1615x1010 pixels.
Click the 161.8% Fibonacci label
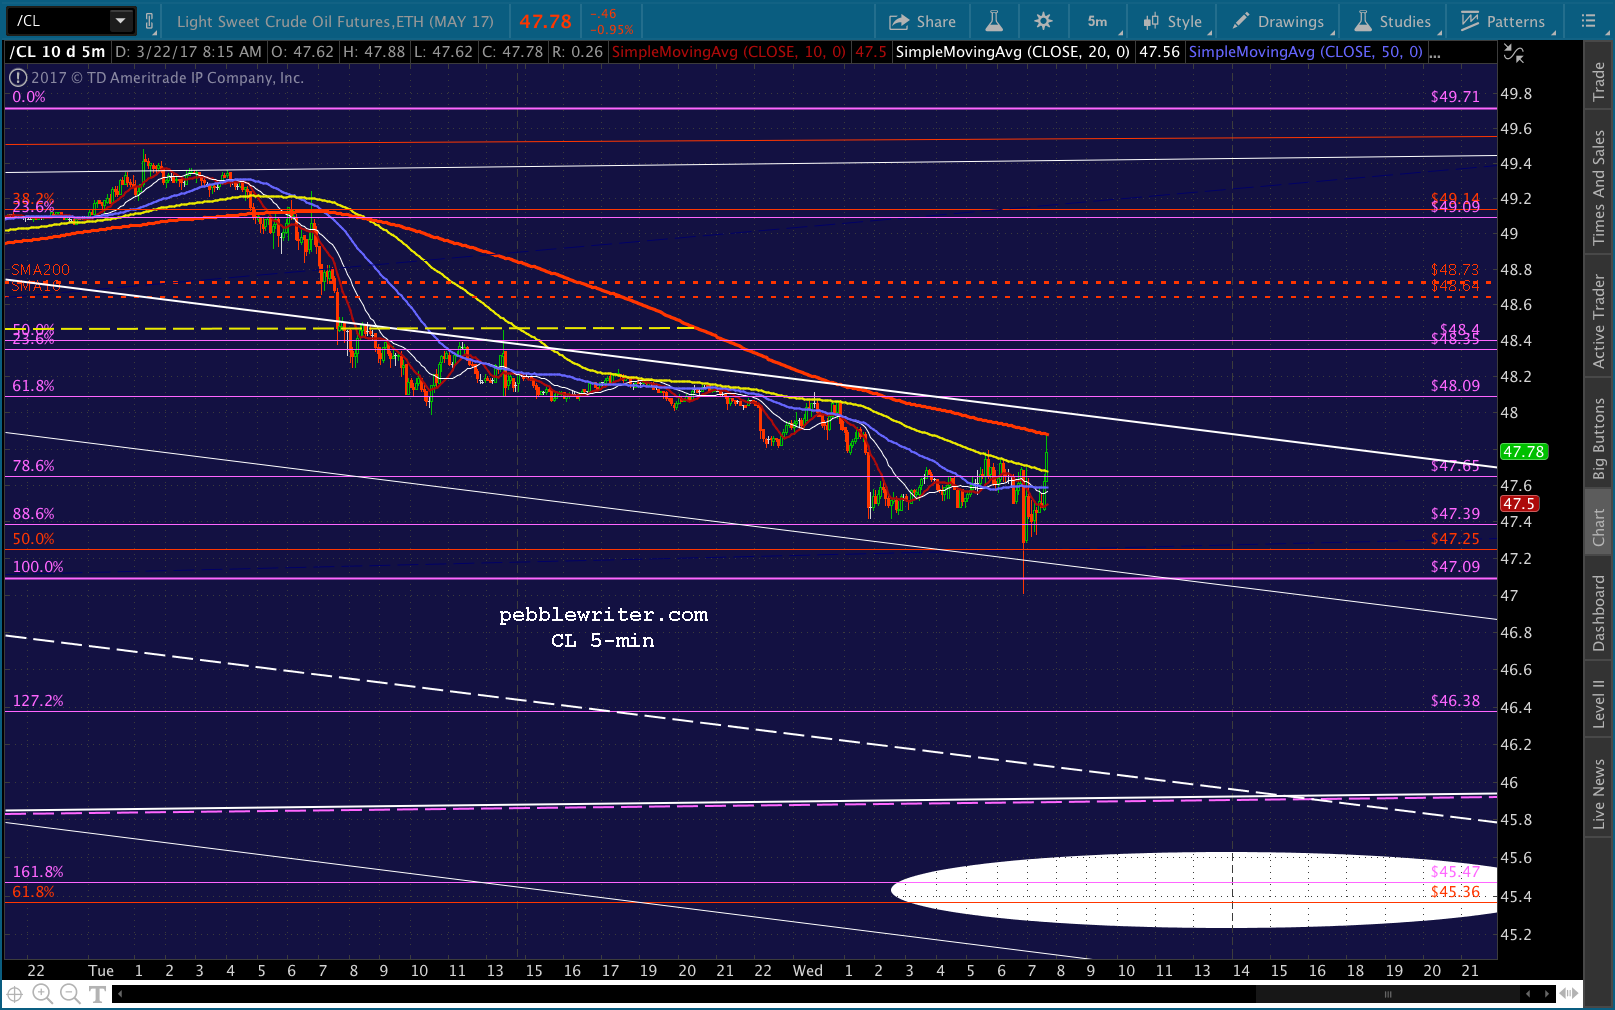38,872
